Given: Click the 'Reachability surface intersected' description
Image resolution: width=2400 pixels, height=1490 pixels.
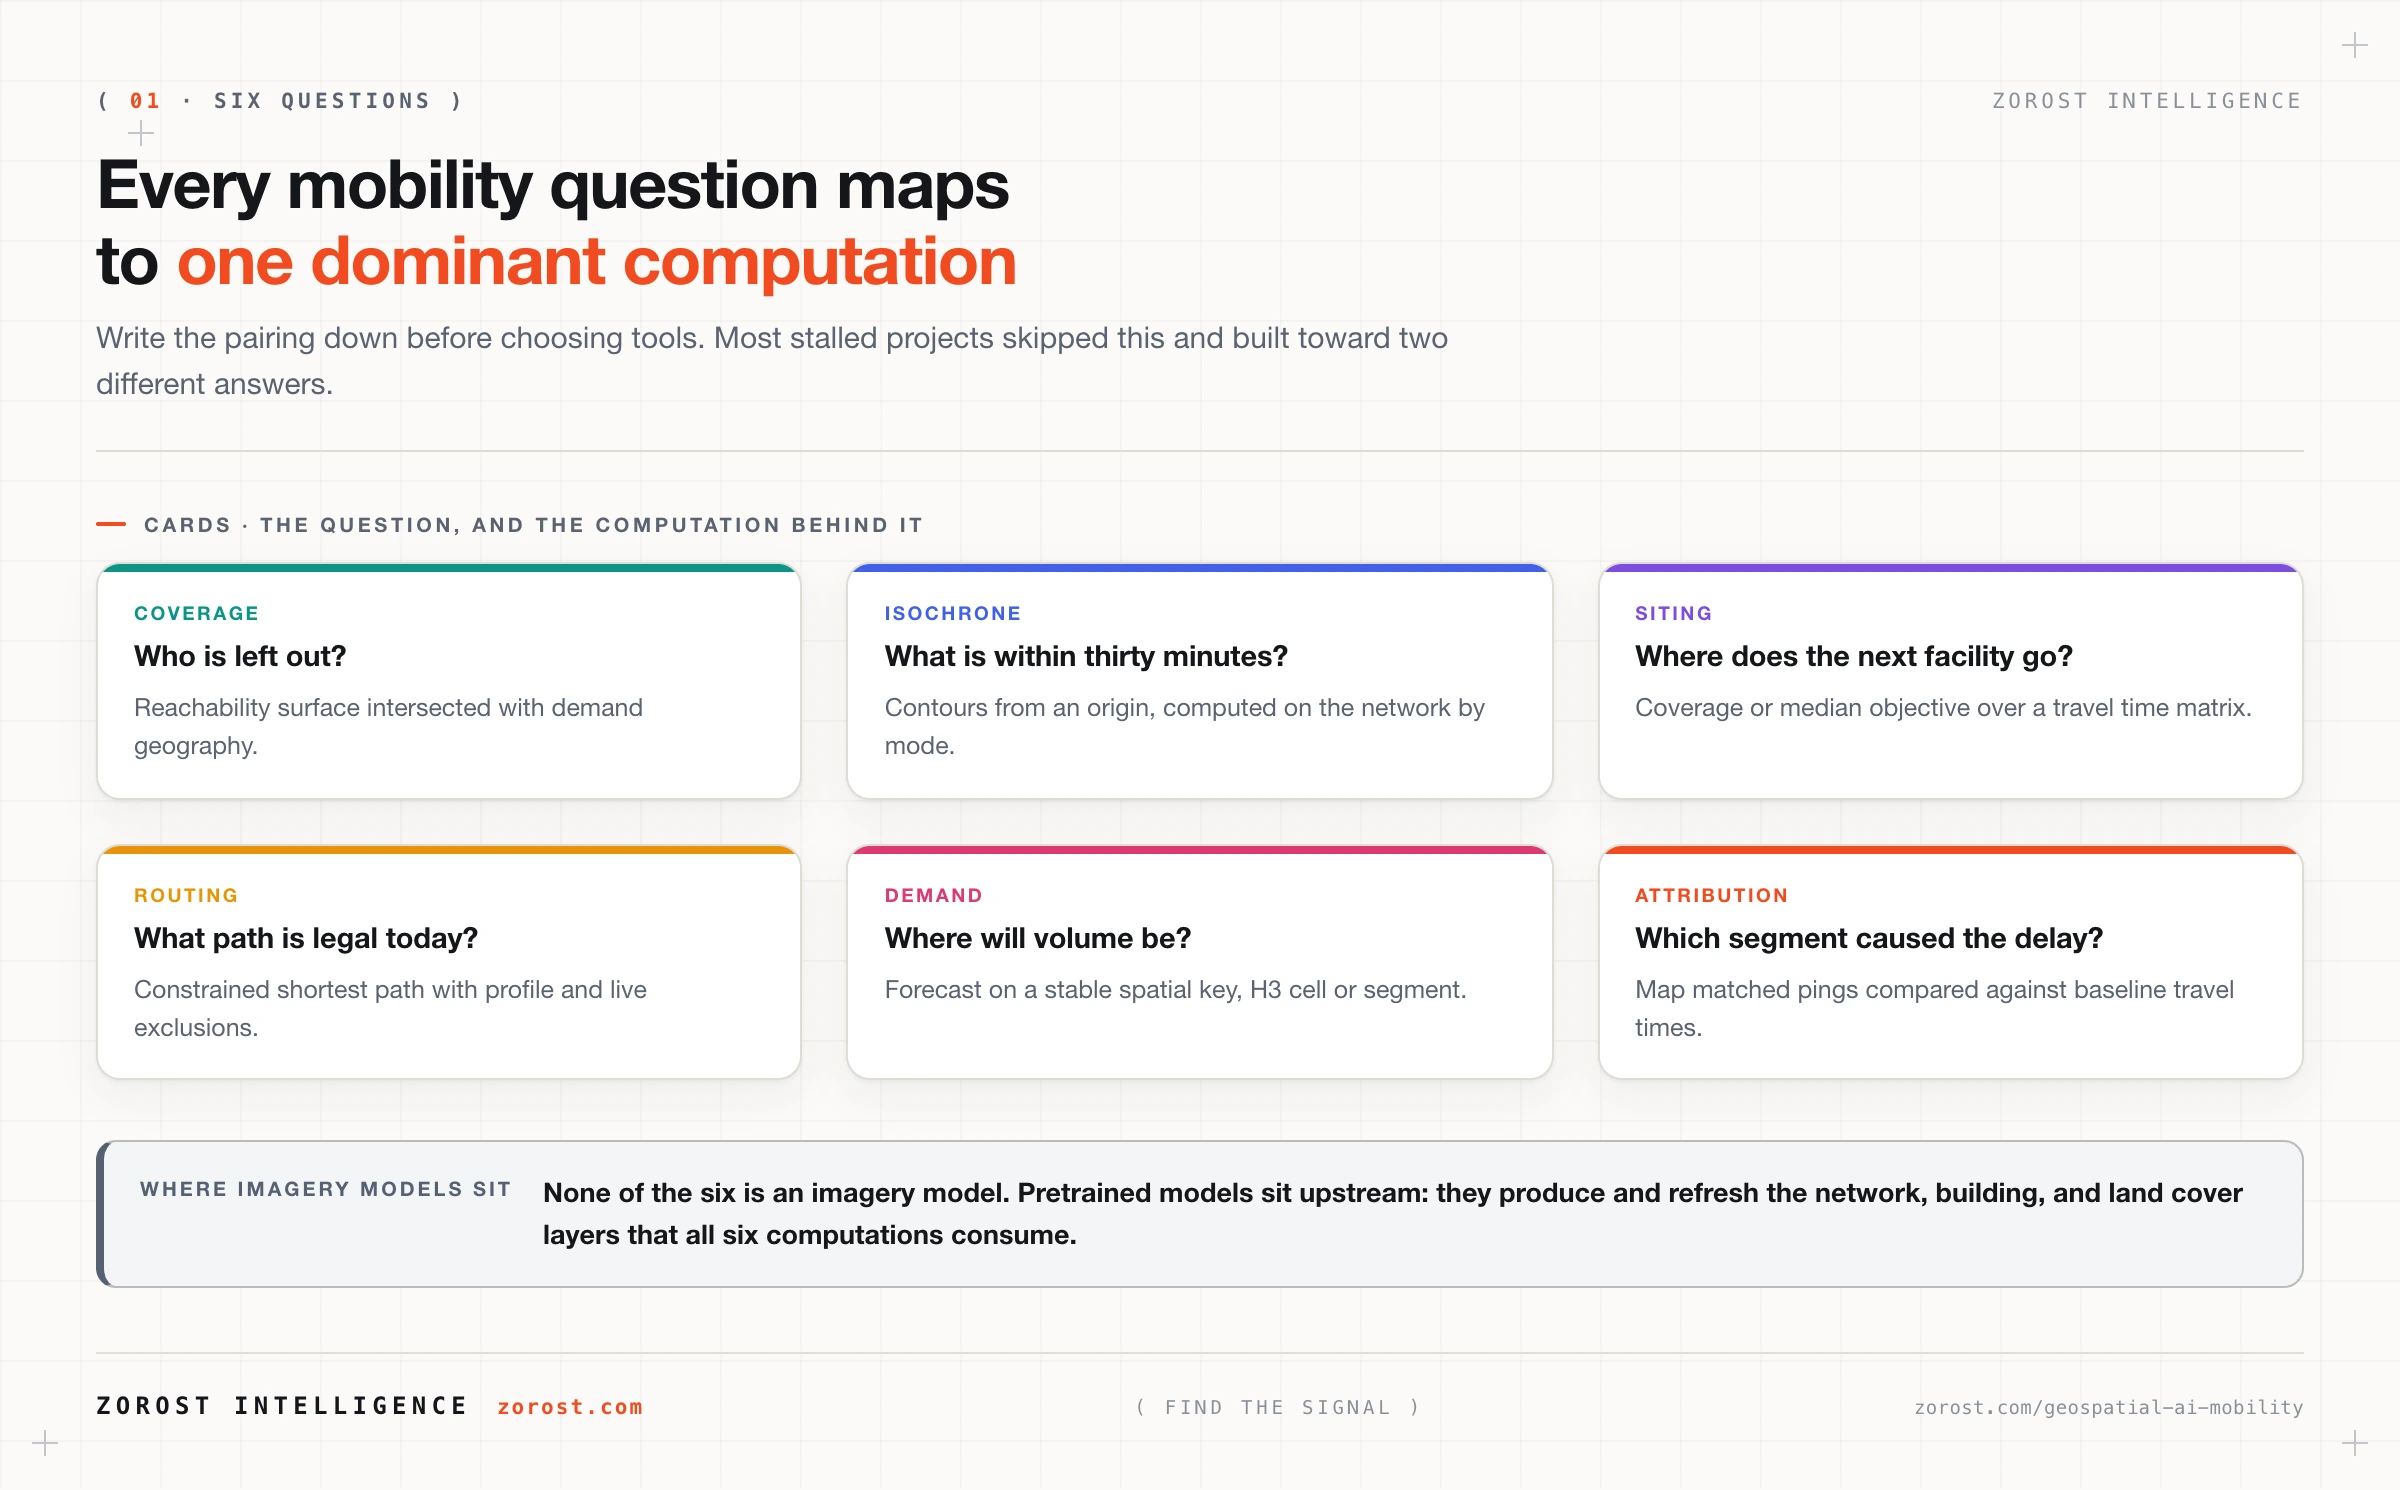Looking at the screenshot, I should 388,726.
